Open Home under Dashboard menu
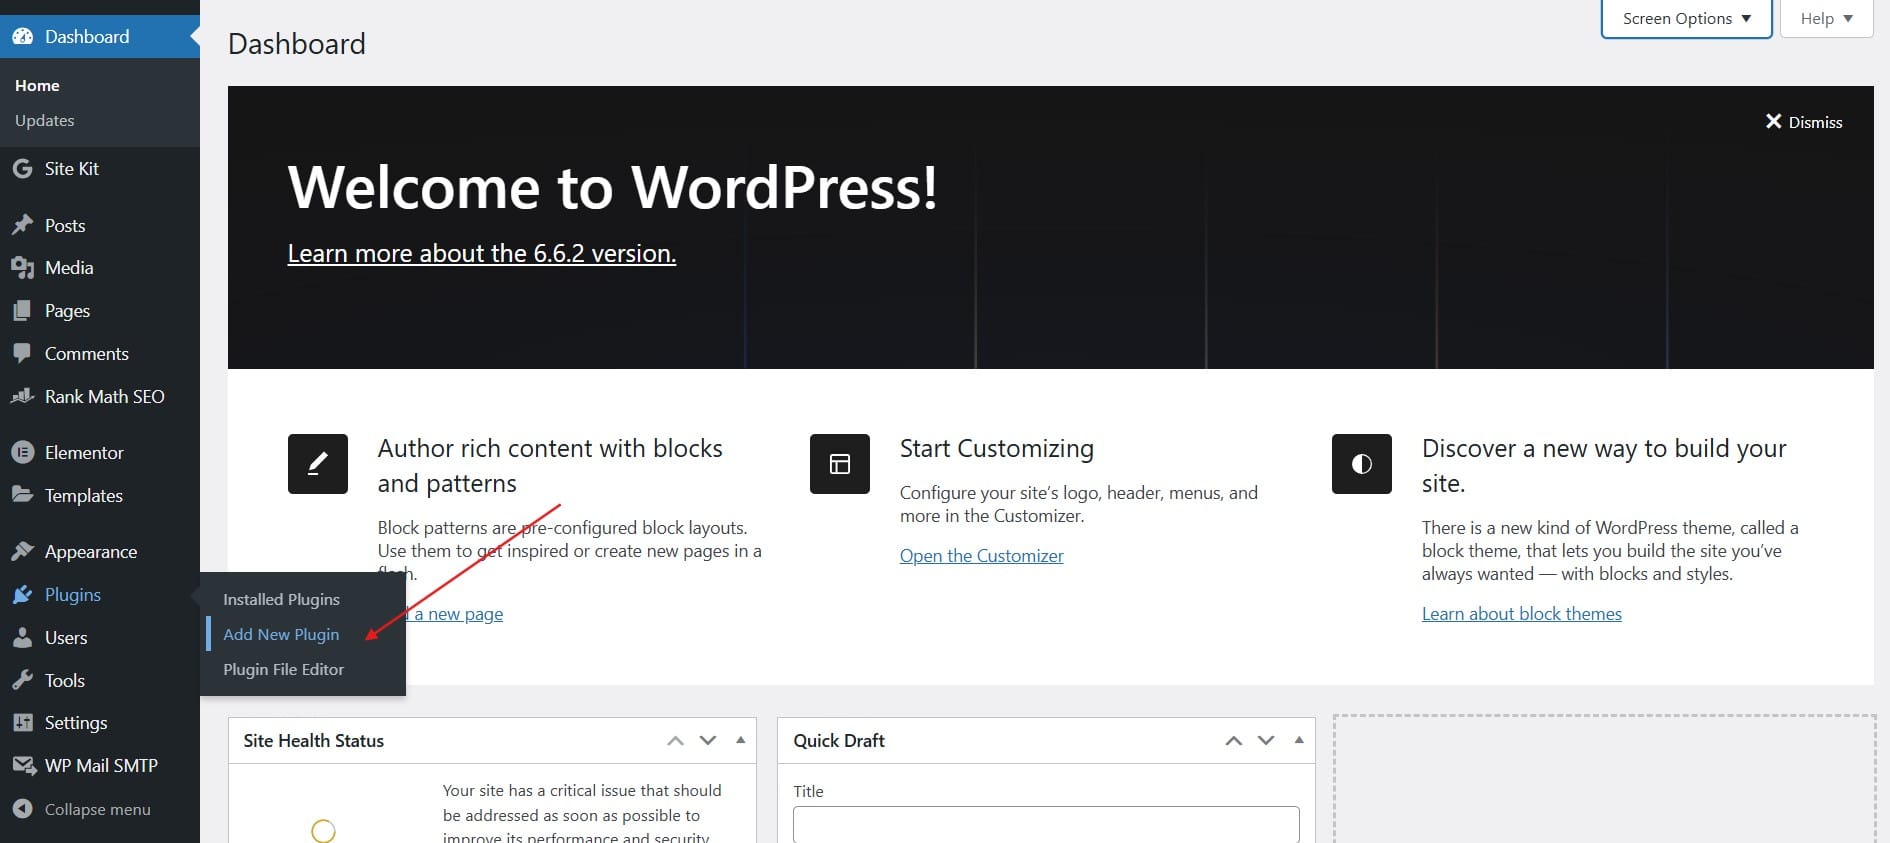This screenshot has height=843, width=1890. click(x=37, y=86)
